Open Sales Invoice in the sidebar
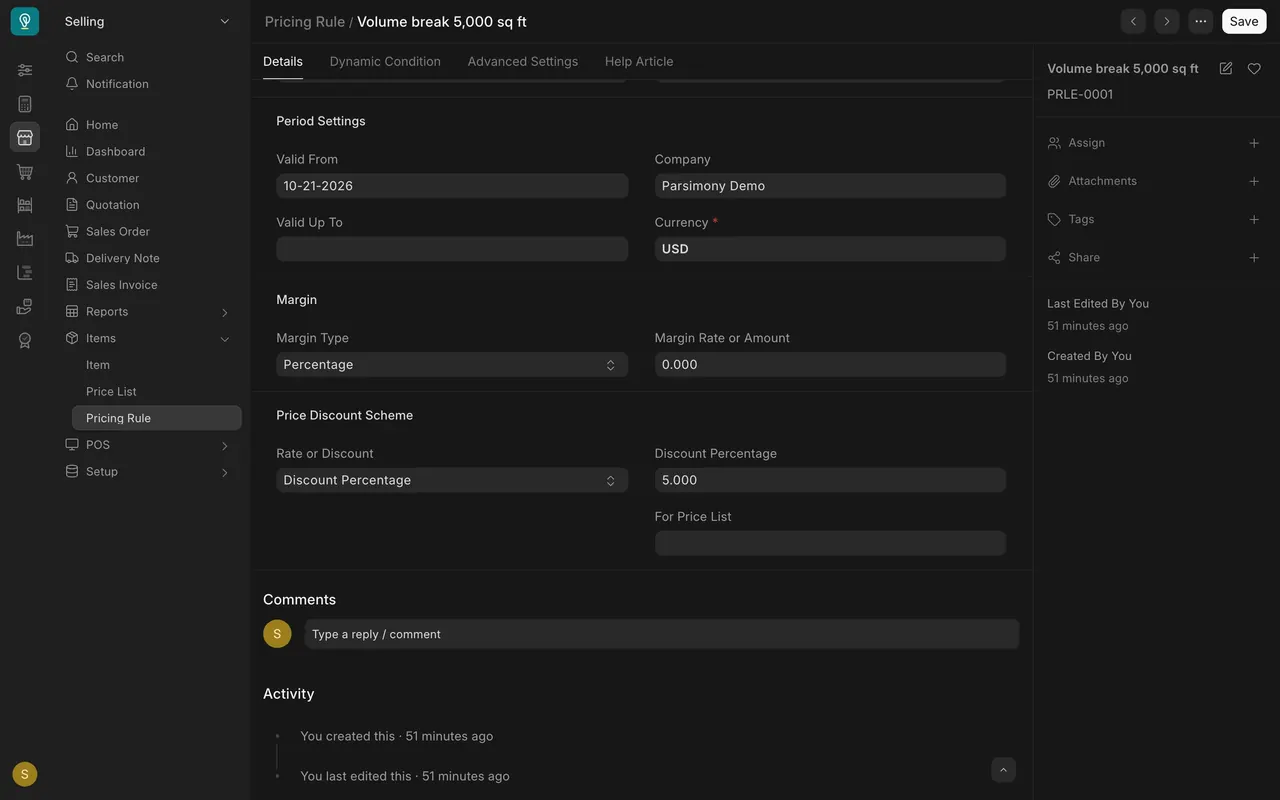The width and height of the screenshot is (1280, 800). point(121,285)
